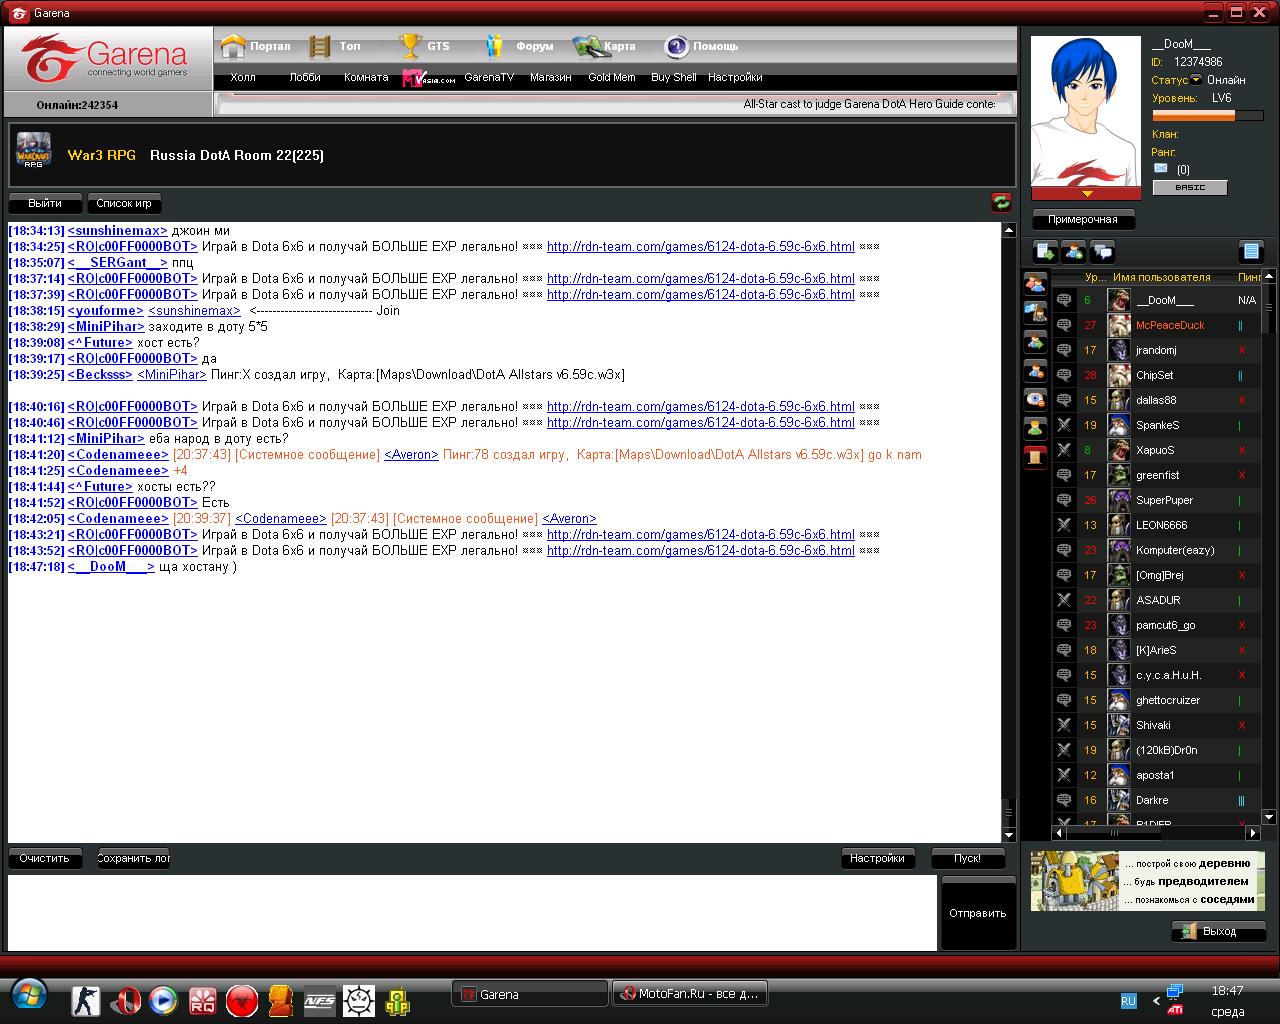Click the Лобби tab
Image resolution: width=1280 pixels, height=1024 pixels.
pos(305,77)
